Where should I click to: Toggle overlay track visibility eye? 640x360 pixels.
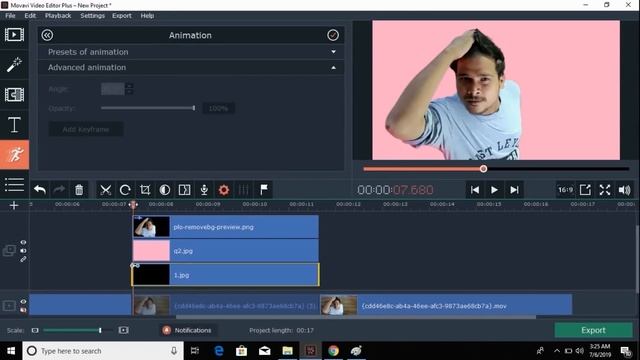click(23, 242)
